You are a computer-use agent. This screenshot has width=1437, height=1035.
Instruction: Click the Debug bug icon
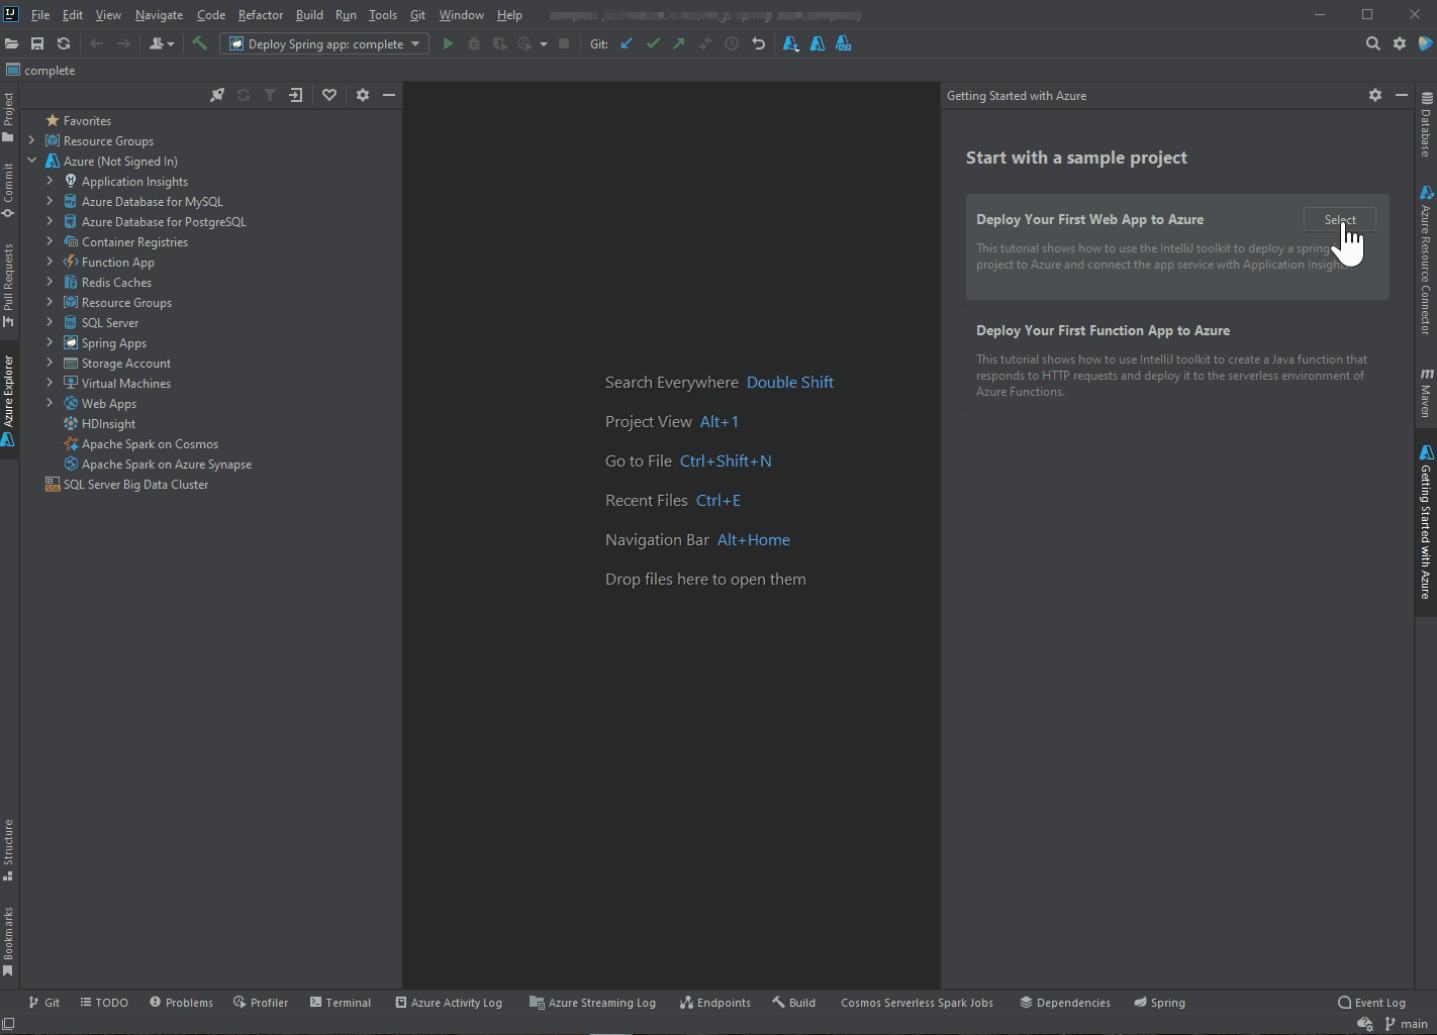click(x=474, y=44)
